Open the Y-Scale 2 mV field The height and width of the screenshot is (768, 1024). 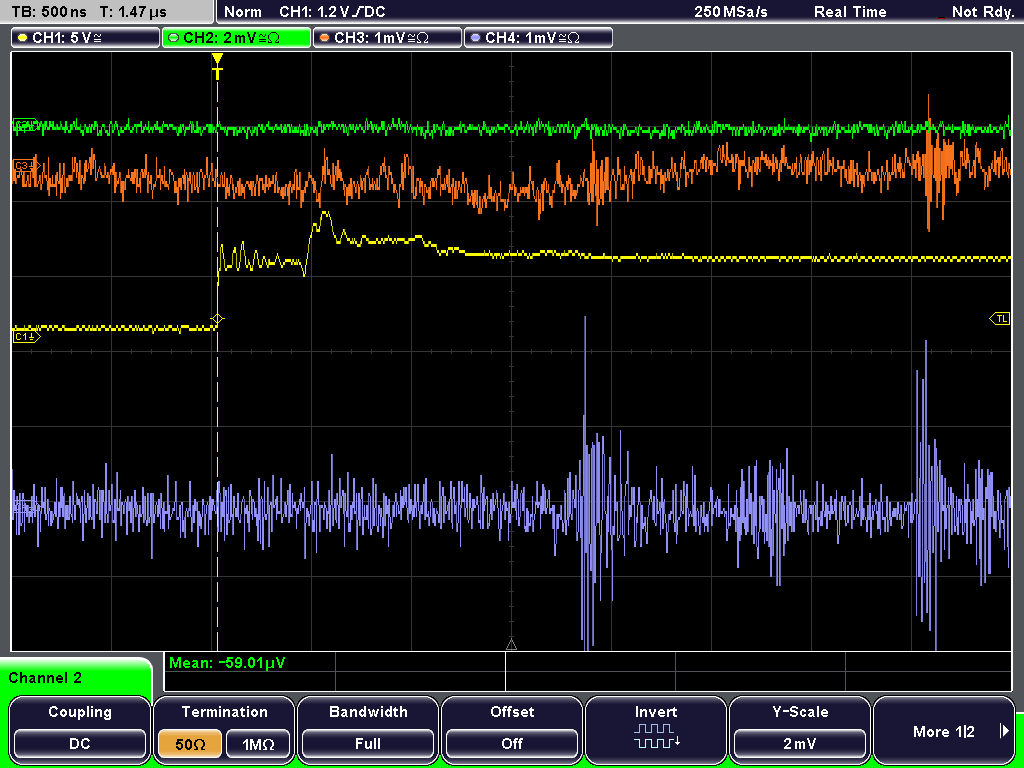[x=800, y=728]
